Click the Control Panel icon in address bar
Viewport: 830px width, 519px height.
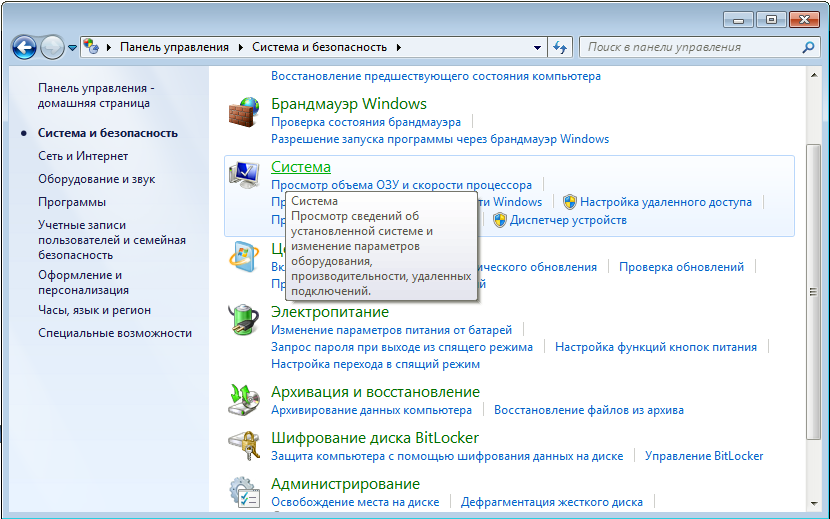click(x=91, y=47)
